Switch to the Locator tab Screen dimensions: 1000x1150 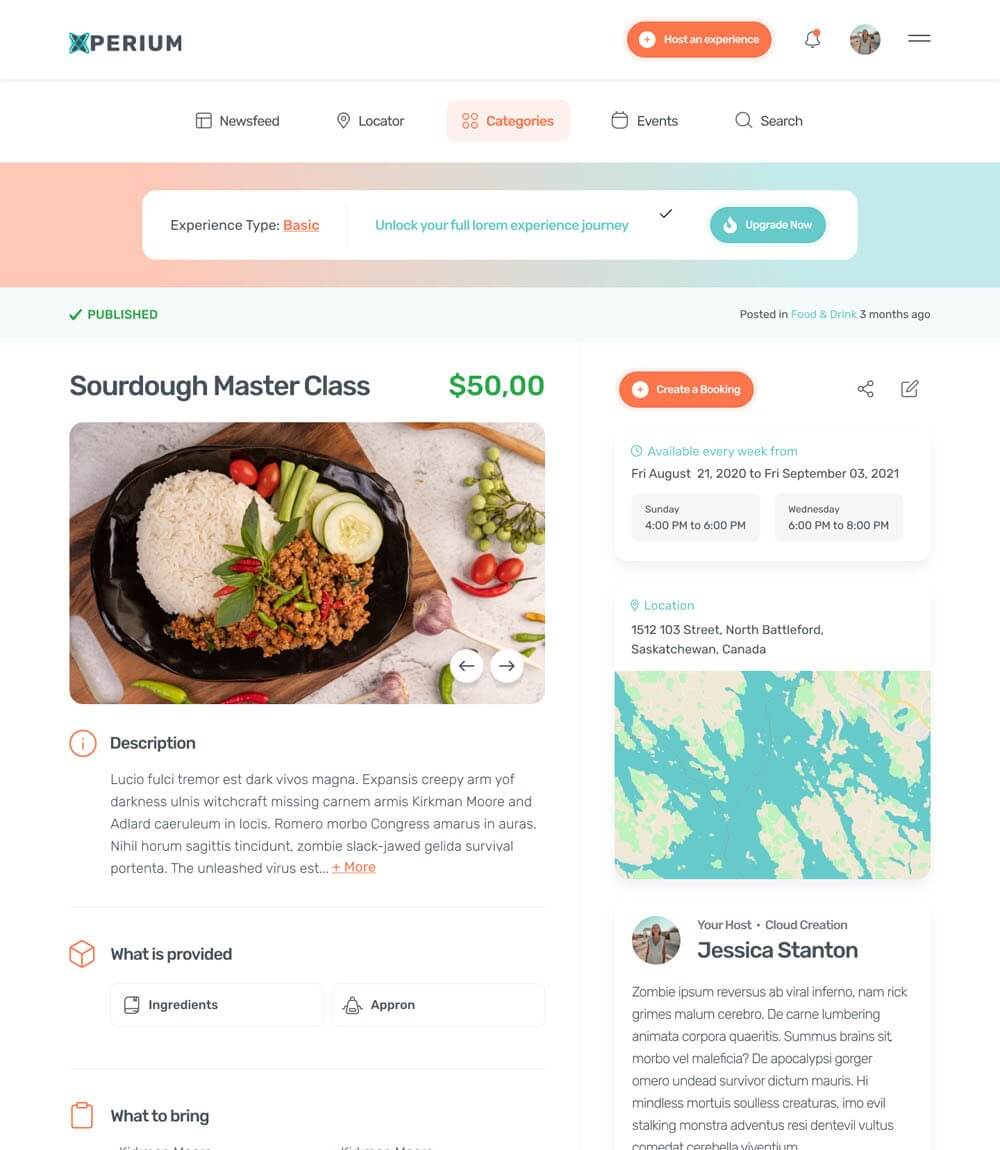click(371, 121)
